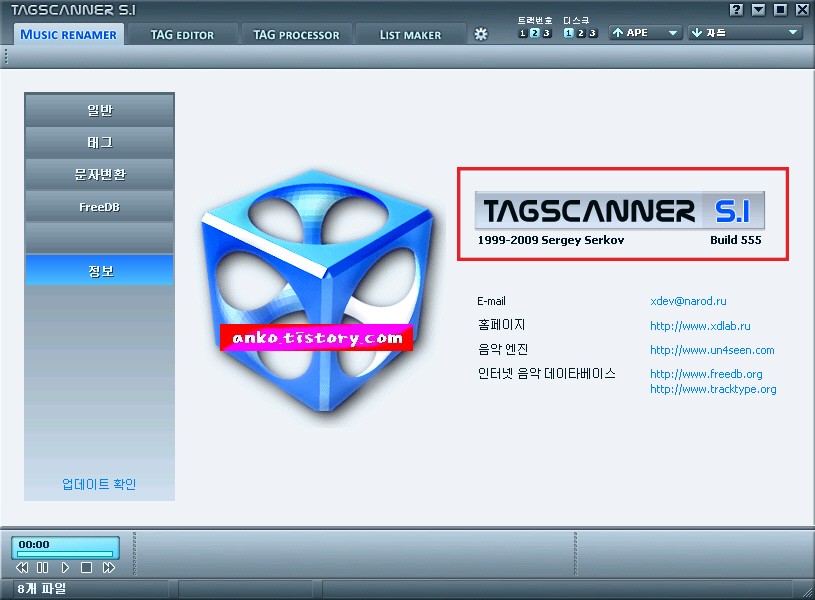Open the 문자변환 settings section

coord(100,174)
